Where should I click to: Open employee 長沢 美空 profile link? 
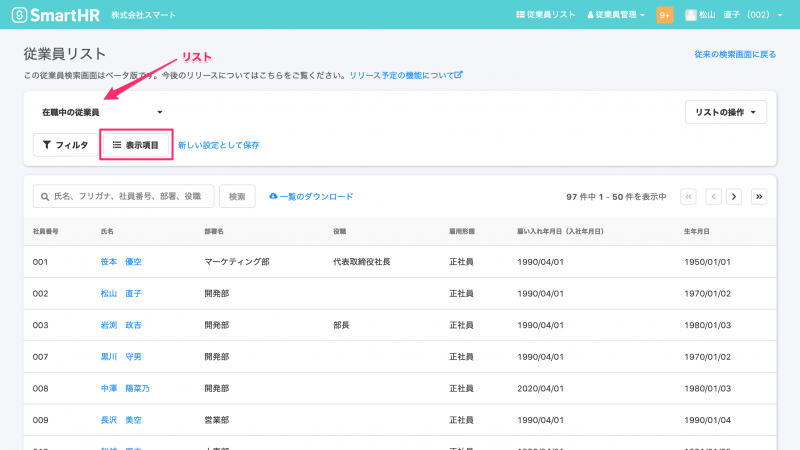[121, 420]
